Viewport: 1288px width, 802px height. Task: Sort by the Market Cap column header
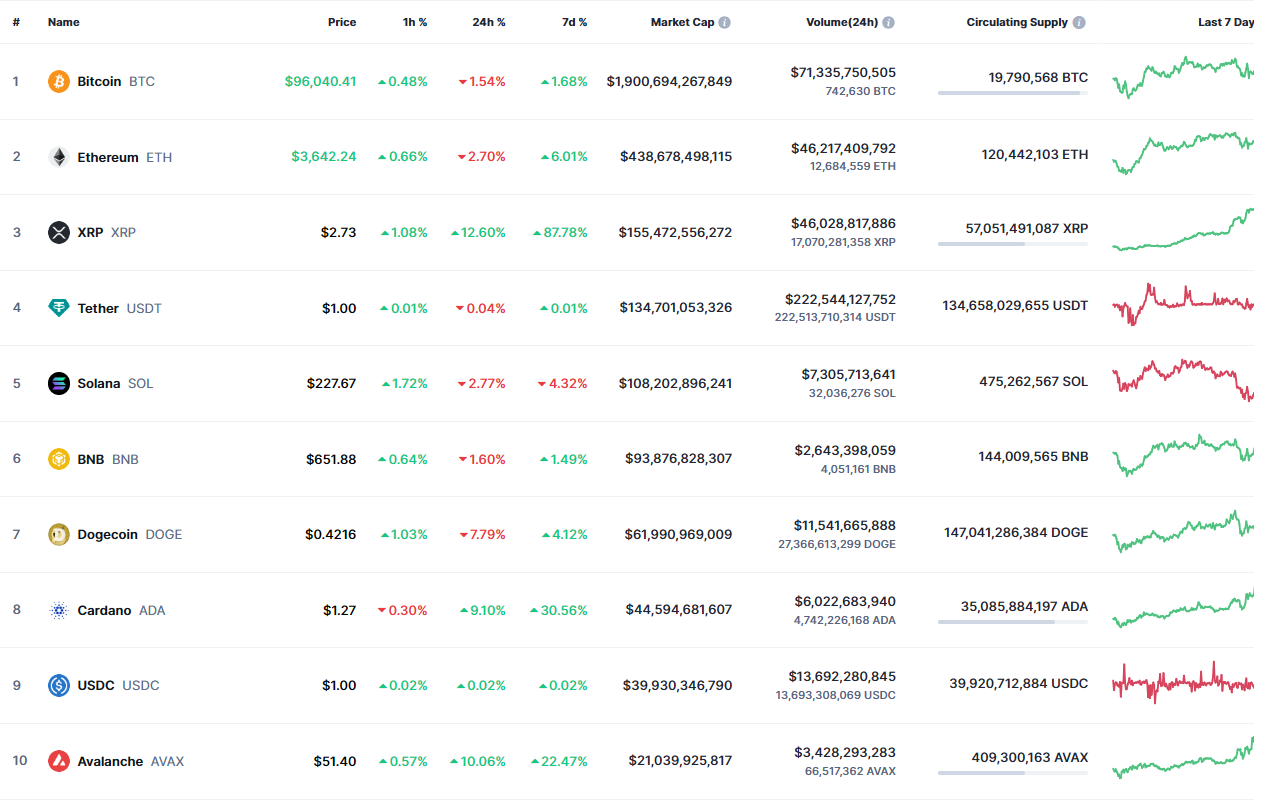(683, 22)
